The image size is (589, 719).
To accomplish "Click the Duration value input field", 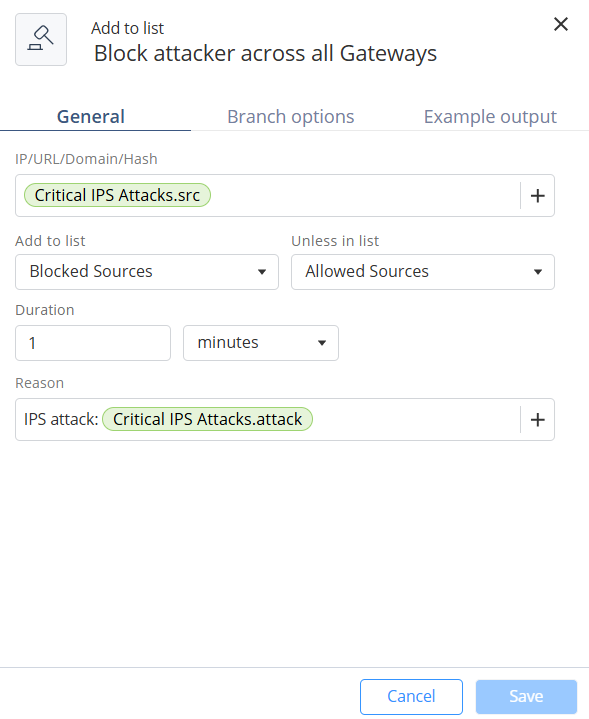I will pyautogui.click(x=93, y=343).
